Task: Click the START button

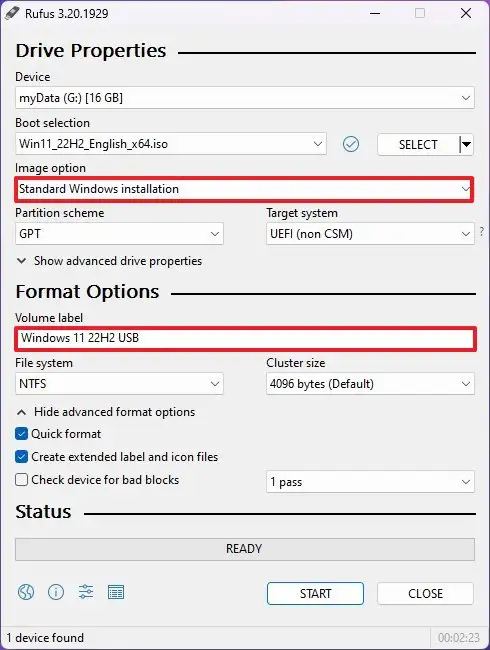Action: (315, 594)
